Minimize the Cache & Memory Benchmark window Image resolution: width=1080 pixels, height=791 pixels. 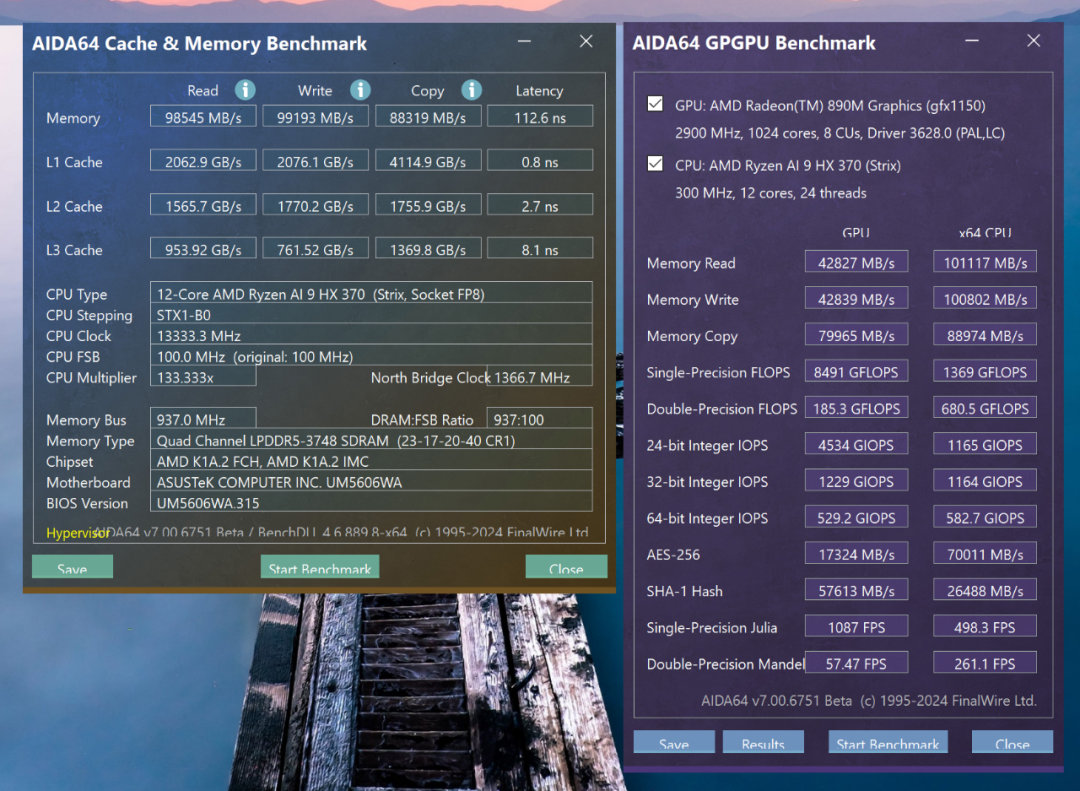point(525,41)
